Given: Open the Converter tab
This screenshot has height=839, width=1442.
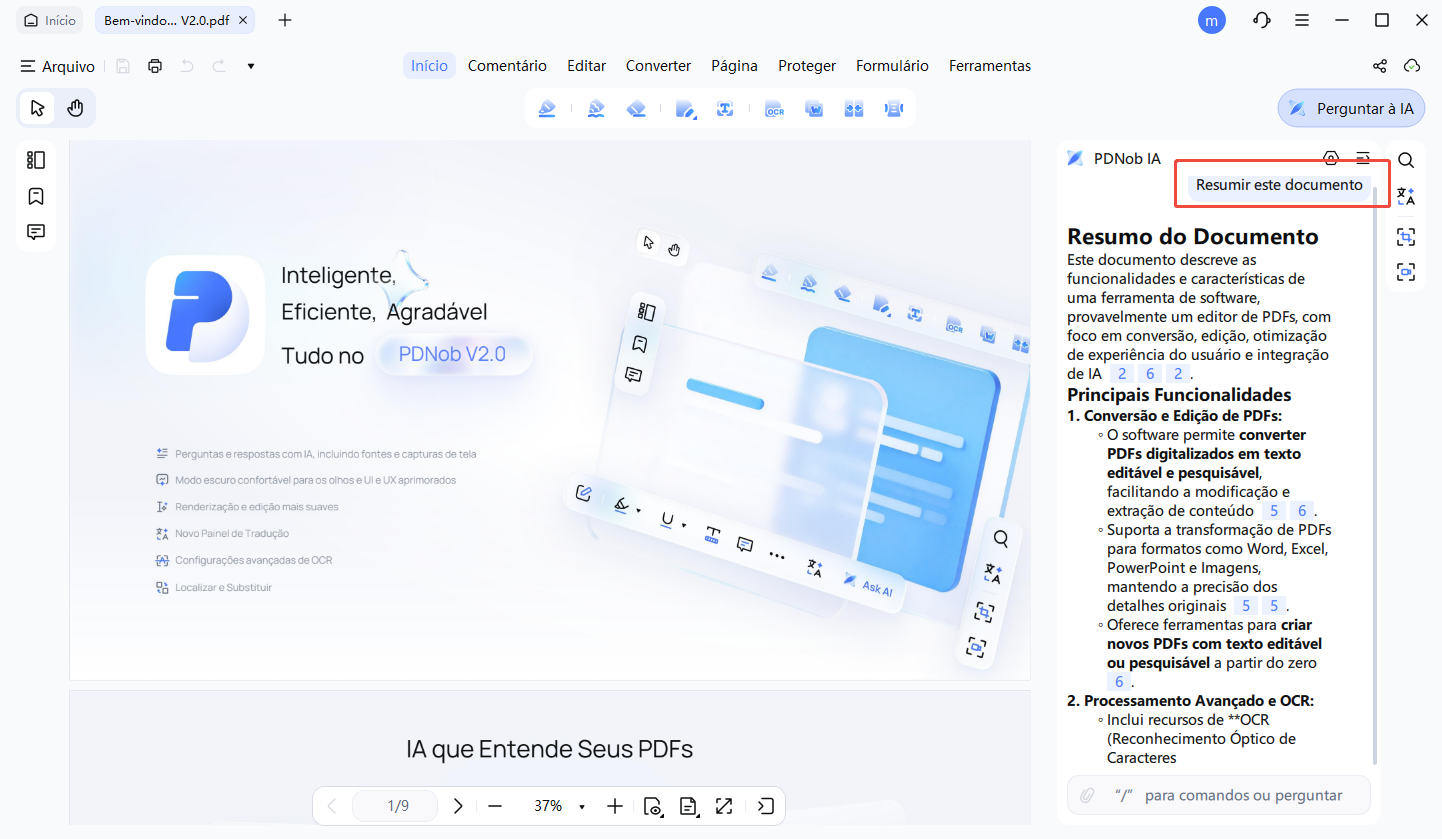Looking at the screenshot, I should point(658,66).
